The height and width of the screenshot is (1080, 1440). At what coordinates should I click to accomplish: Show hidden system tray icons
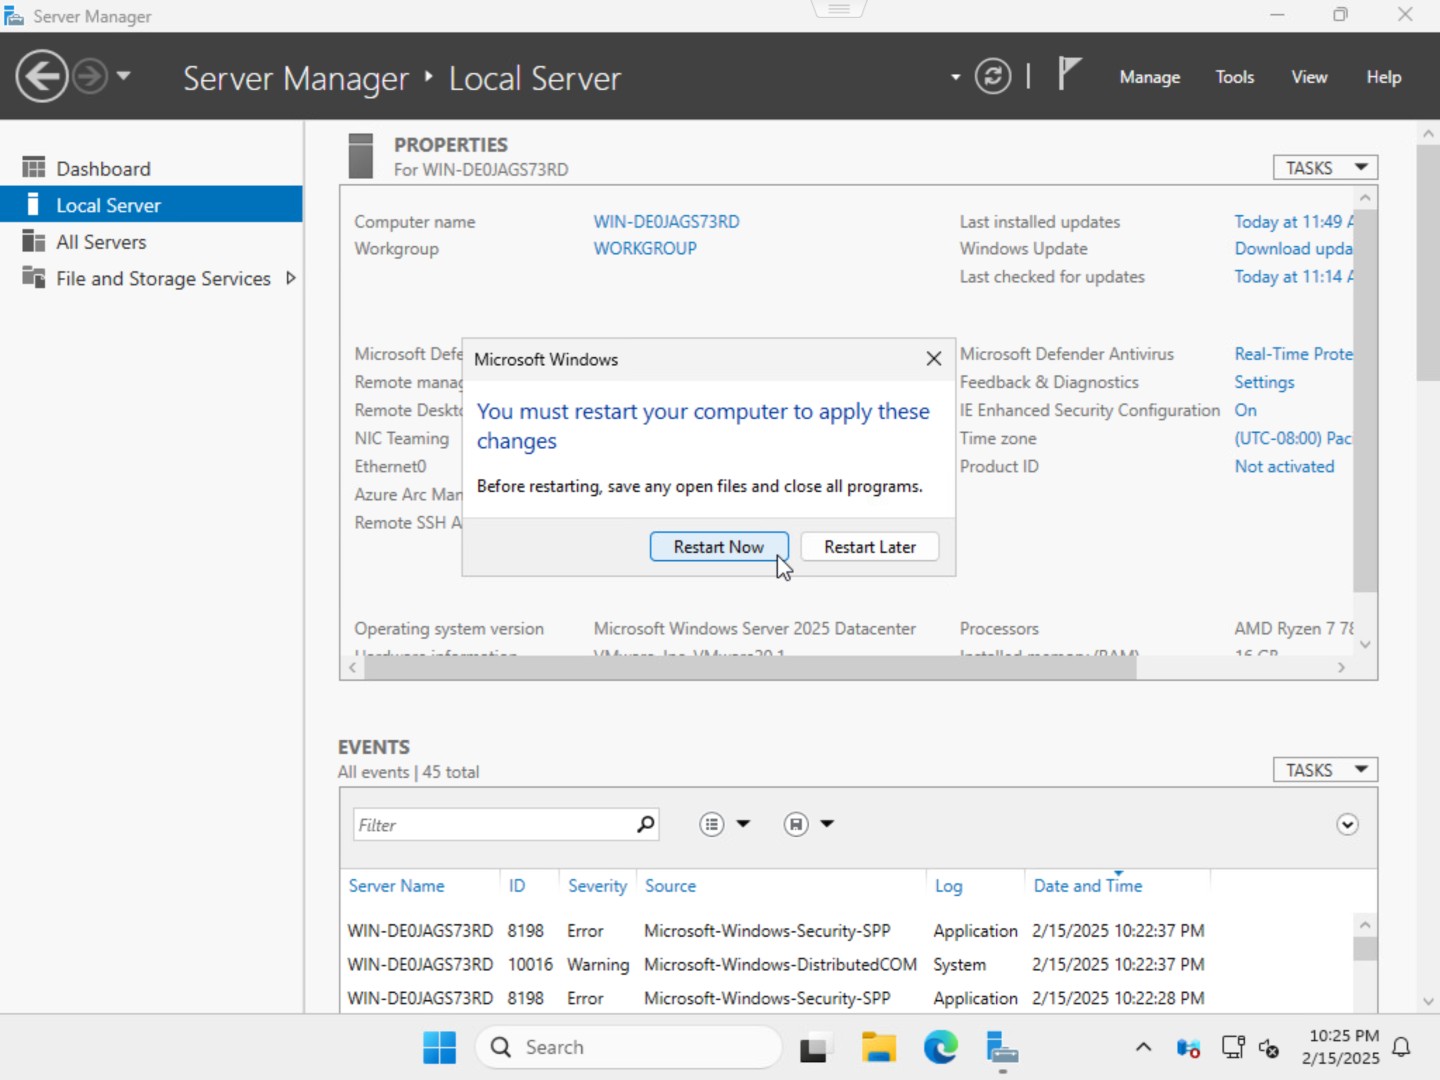[x=1143, y=1047]
